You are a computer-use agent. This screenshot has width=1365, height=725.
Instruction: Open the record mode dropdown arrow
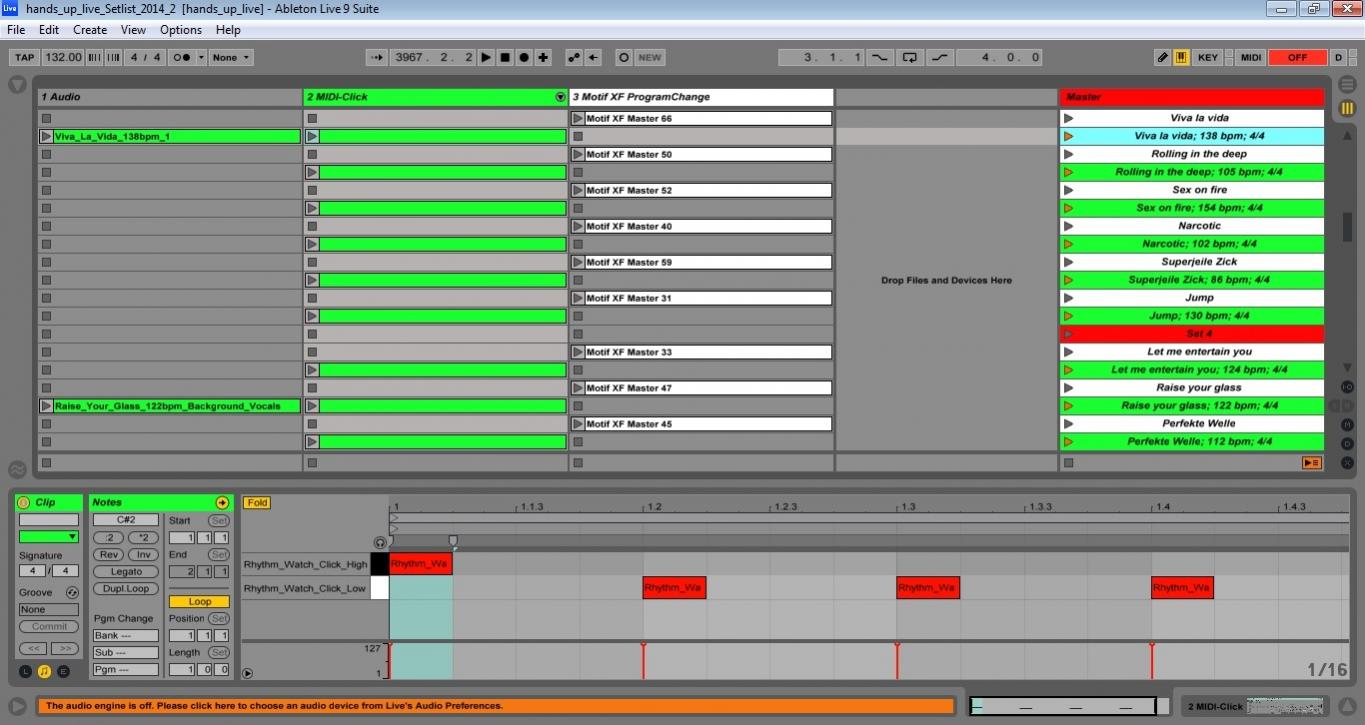click(x=201, y=57)
